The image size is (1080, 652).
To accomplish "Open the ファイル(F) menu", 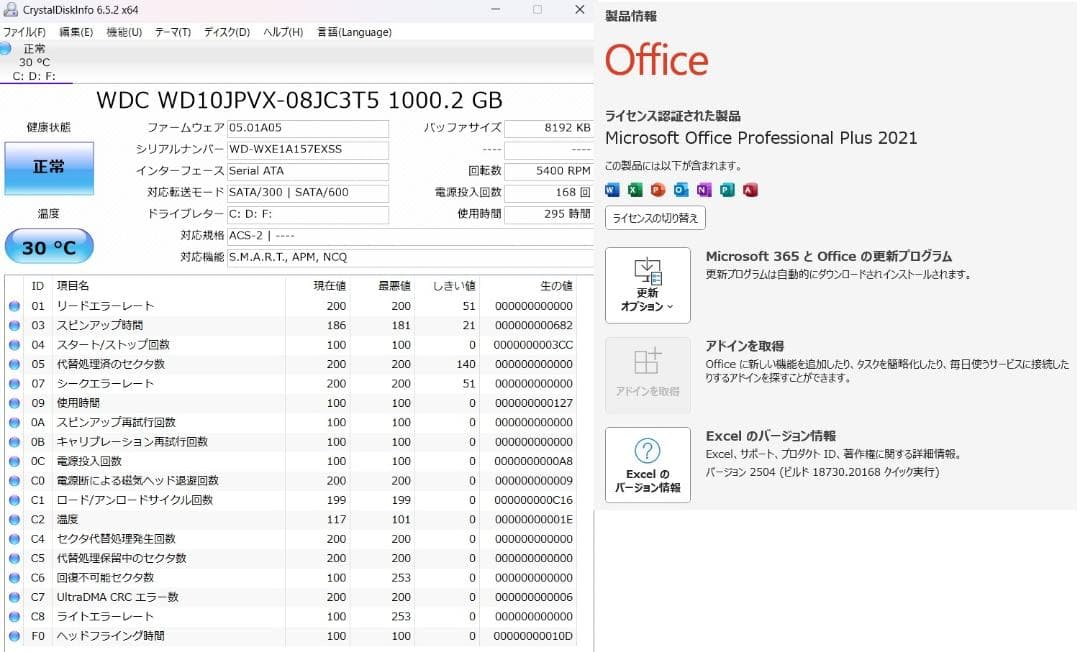I will [24, 32].
